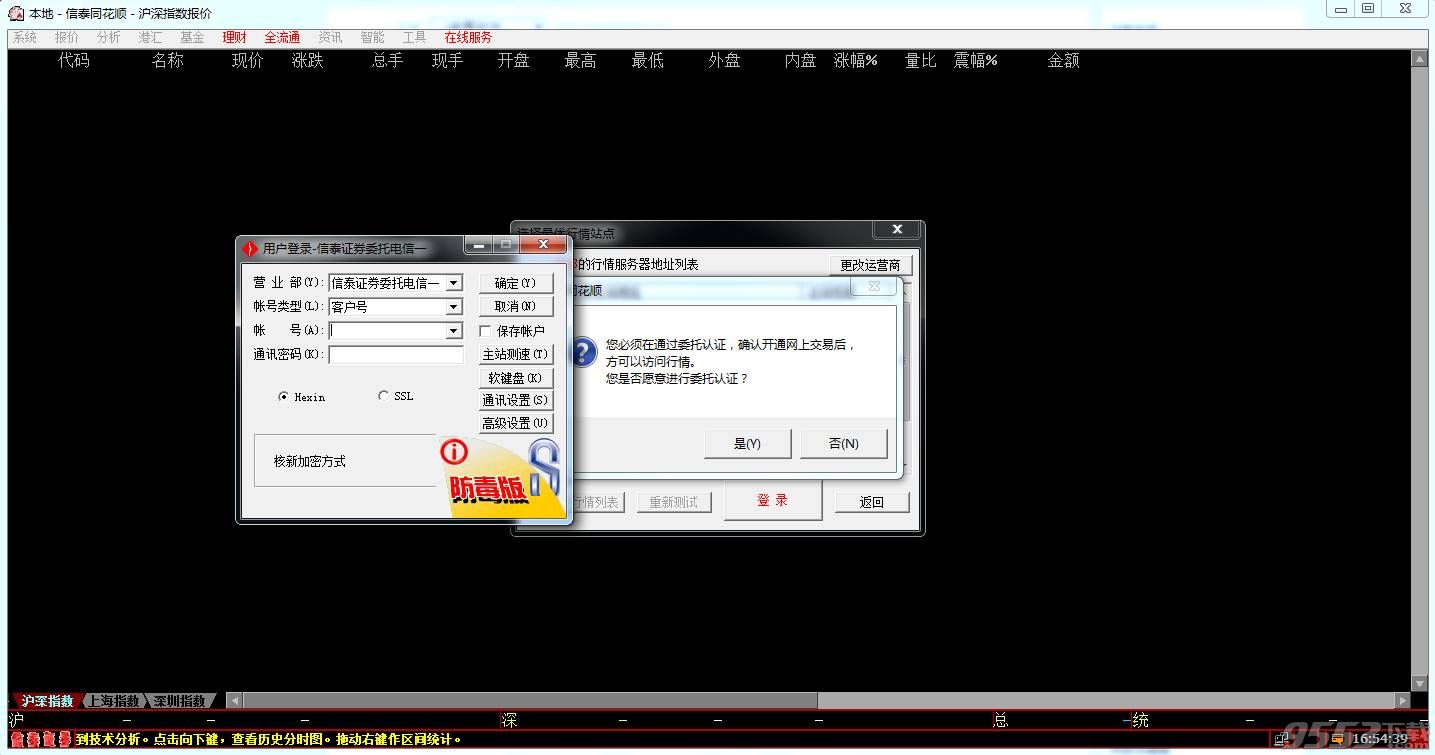The width and height of the screenshot is (1435, 755).
Task: Sort by the 名称 column header
Action: coord(168,61)
